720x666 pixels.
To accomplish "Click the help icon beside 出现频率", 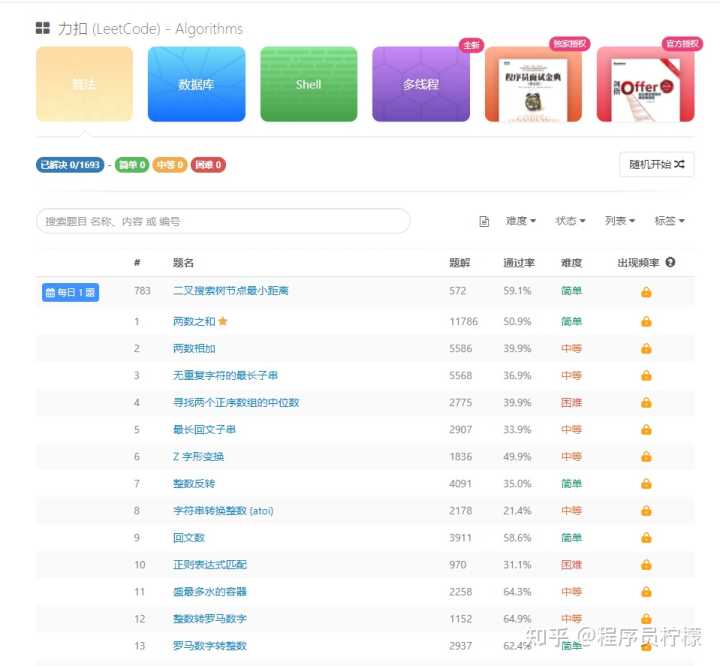I will 670,262.
